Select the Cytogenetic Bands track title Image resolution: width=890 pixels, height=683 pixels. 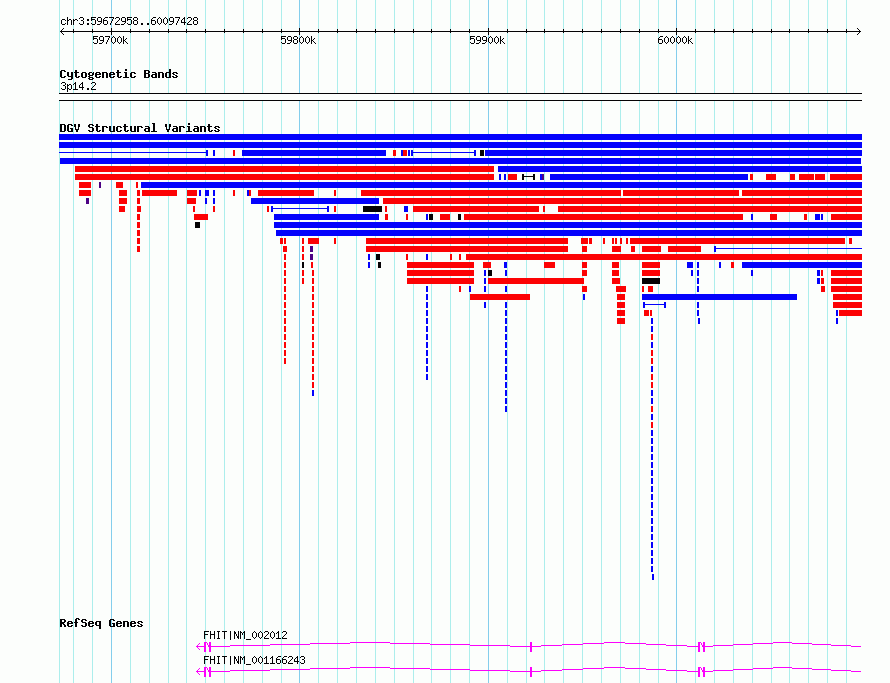coord(119,74)
